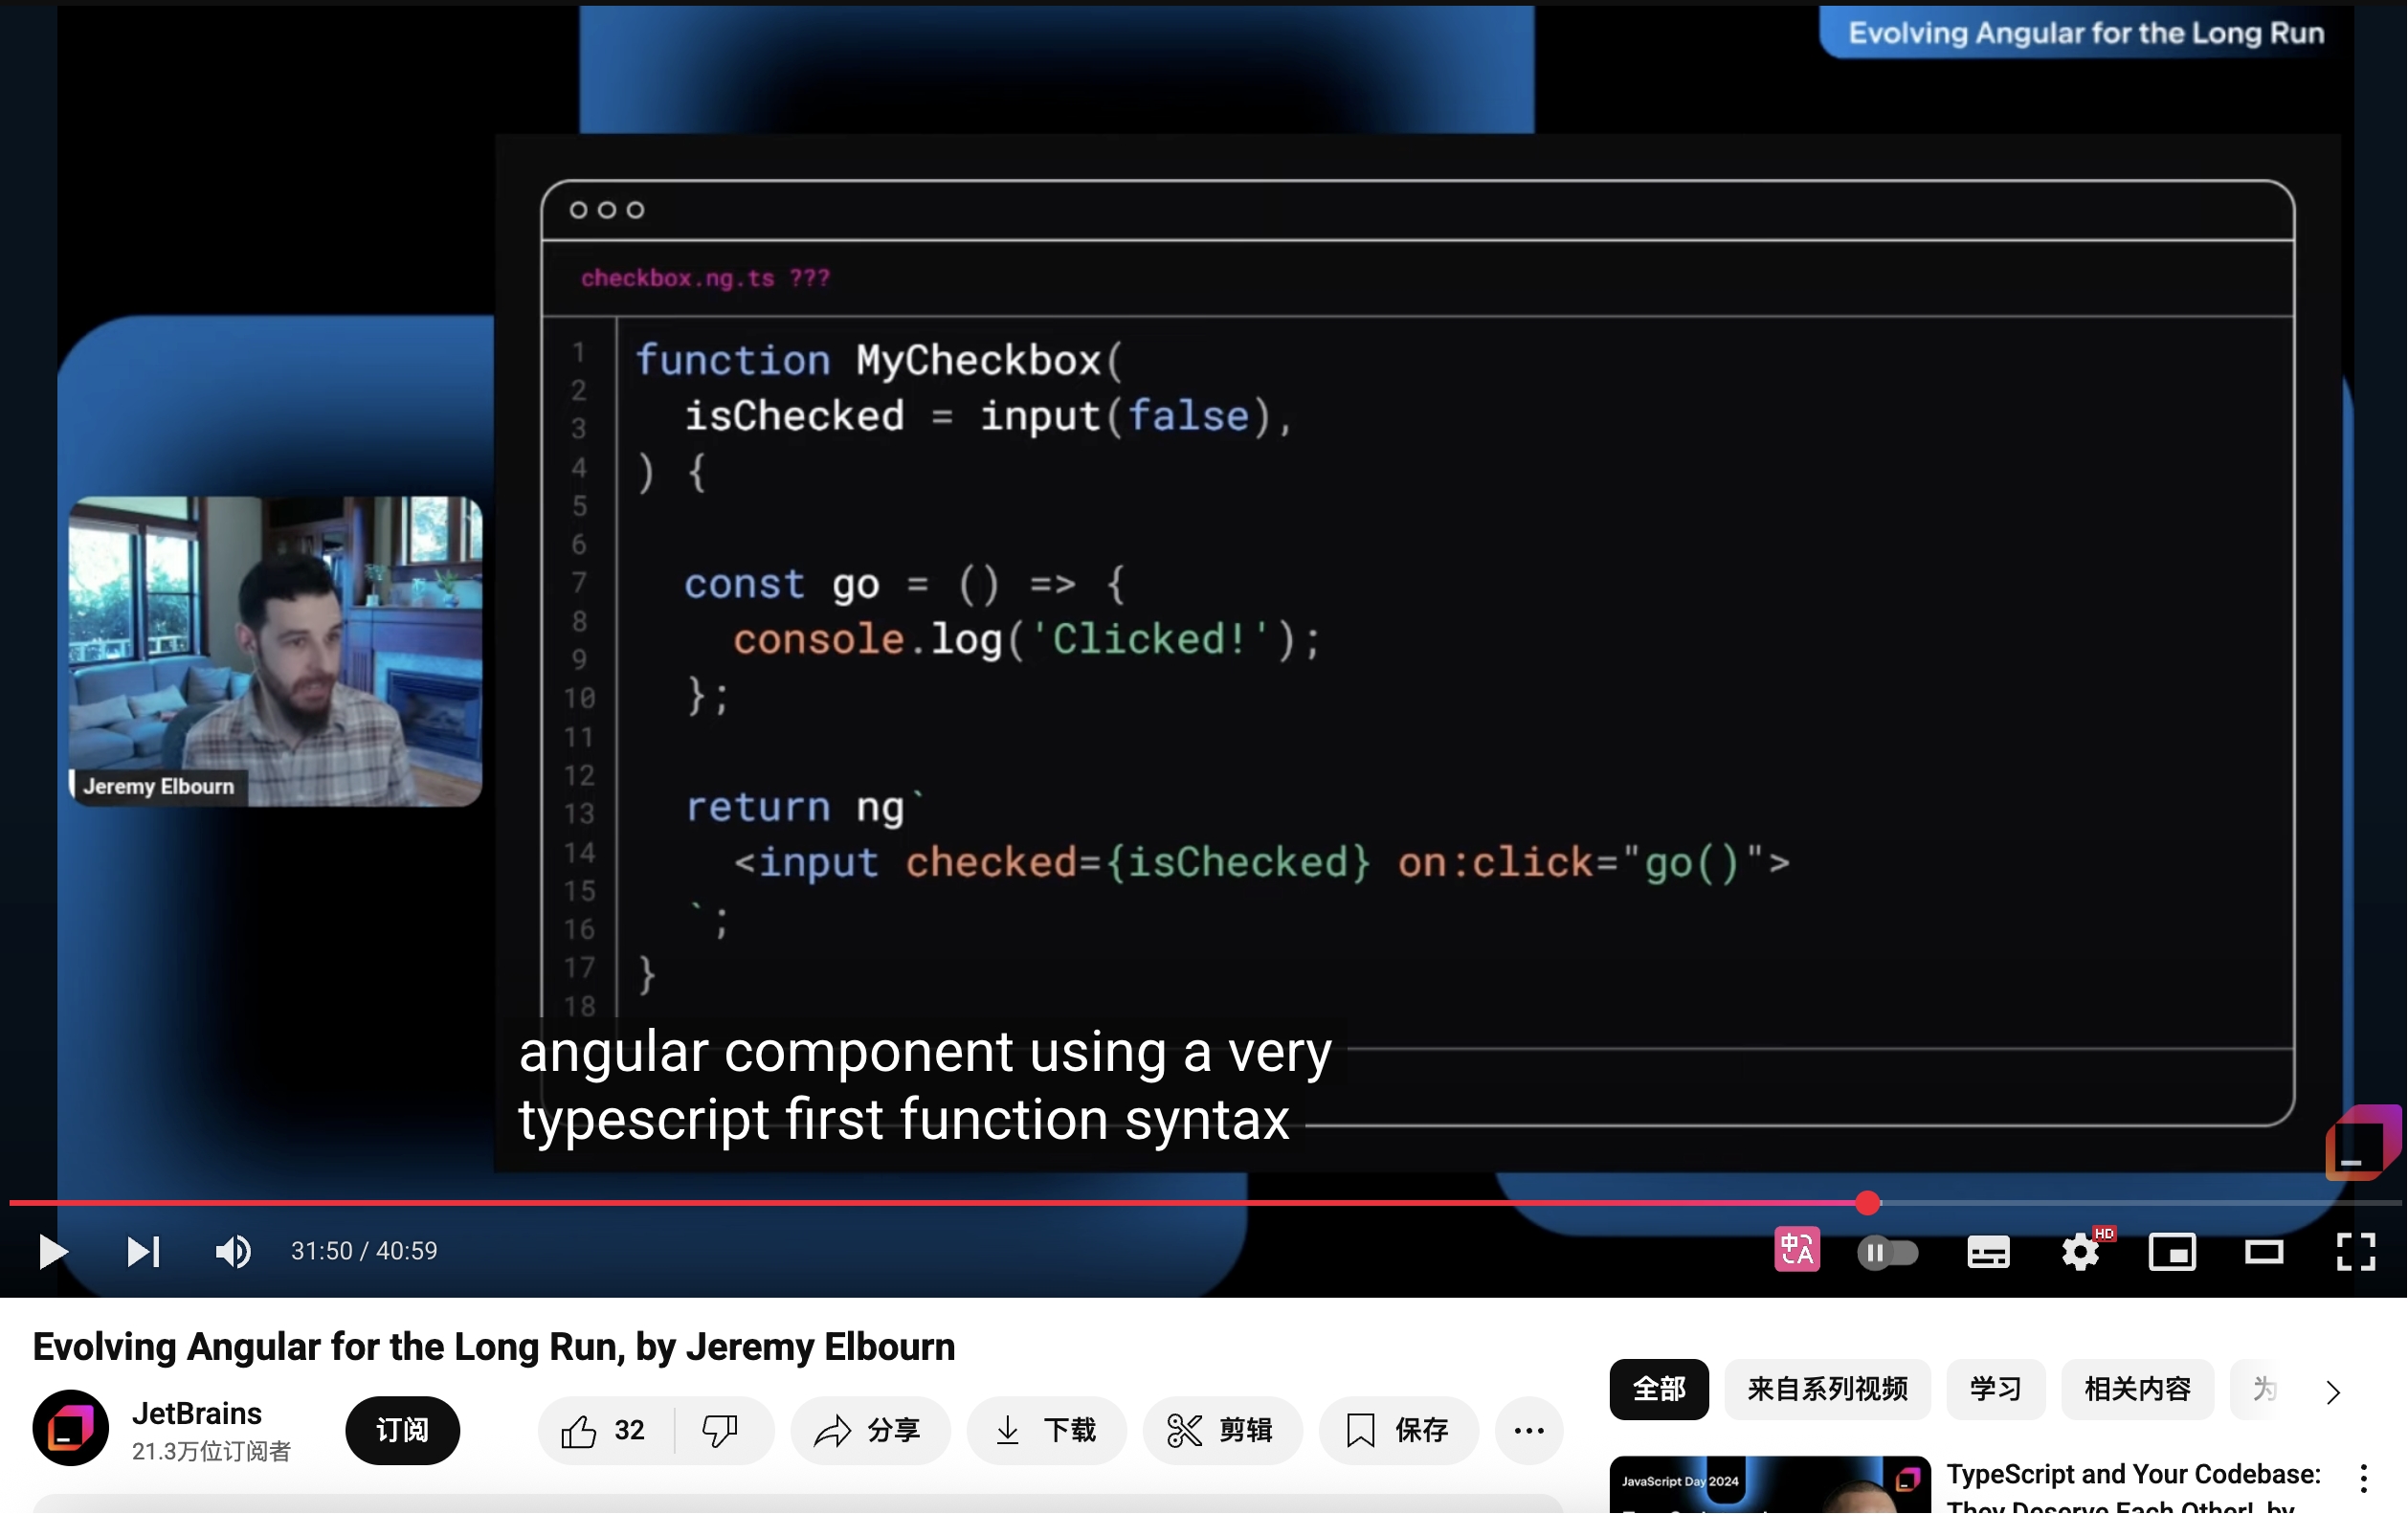The image size is (2408, 1514).
Task: Toggle the autoplay switch
Action: [1887, 1252]
